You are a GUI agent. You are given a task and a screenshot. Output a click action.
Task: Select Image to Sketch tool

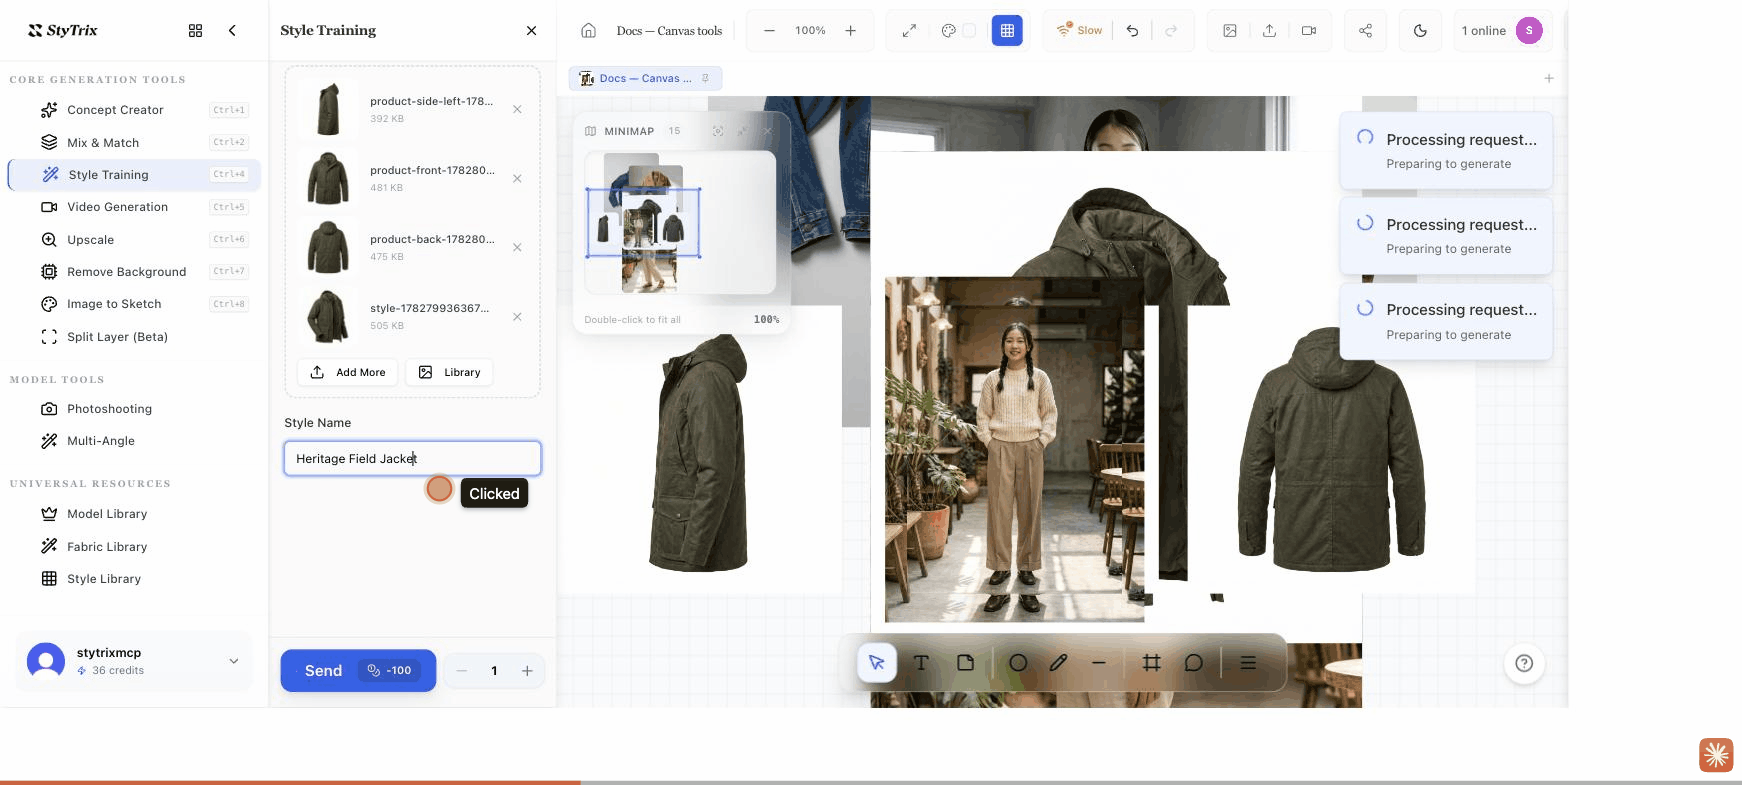pos(134,304)
